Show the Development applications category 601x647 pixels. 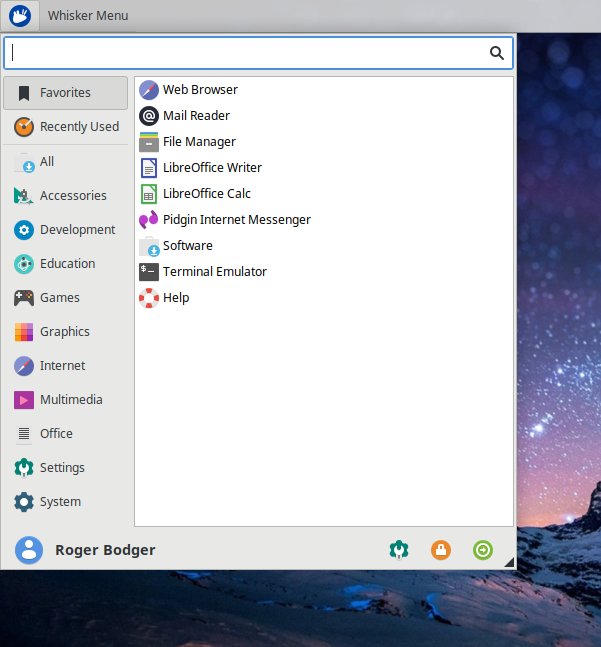pyautogui.click(x=66, y=230)
